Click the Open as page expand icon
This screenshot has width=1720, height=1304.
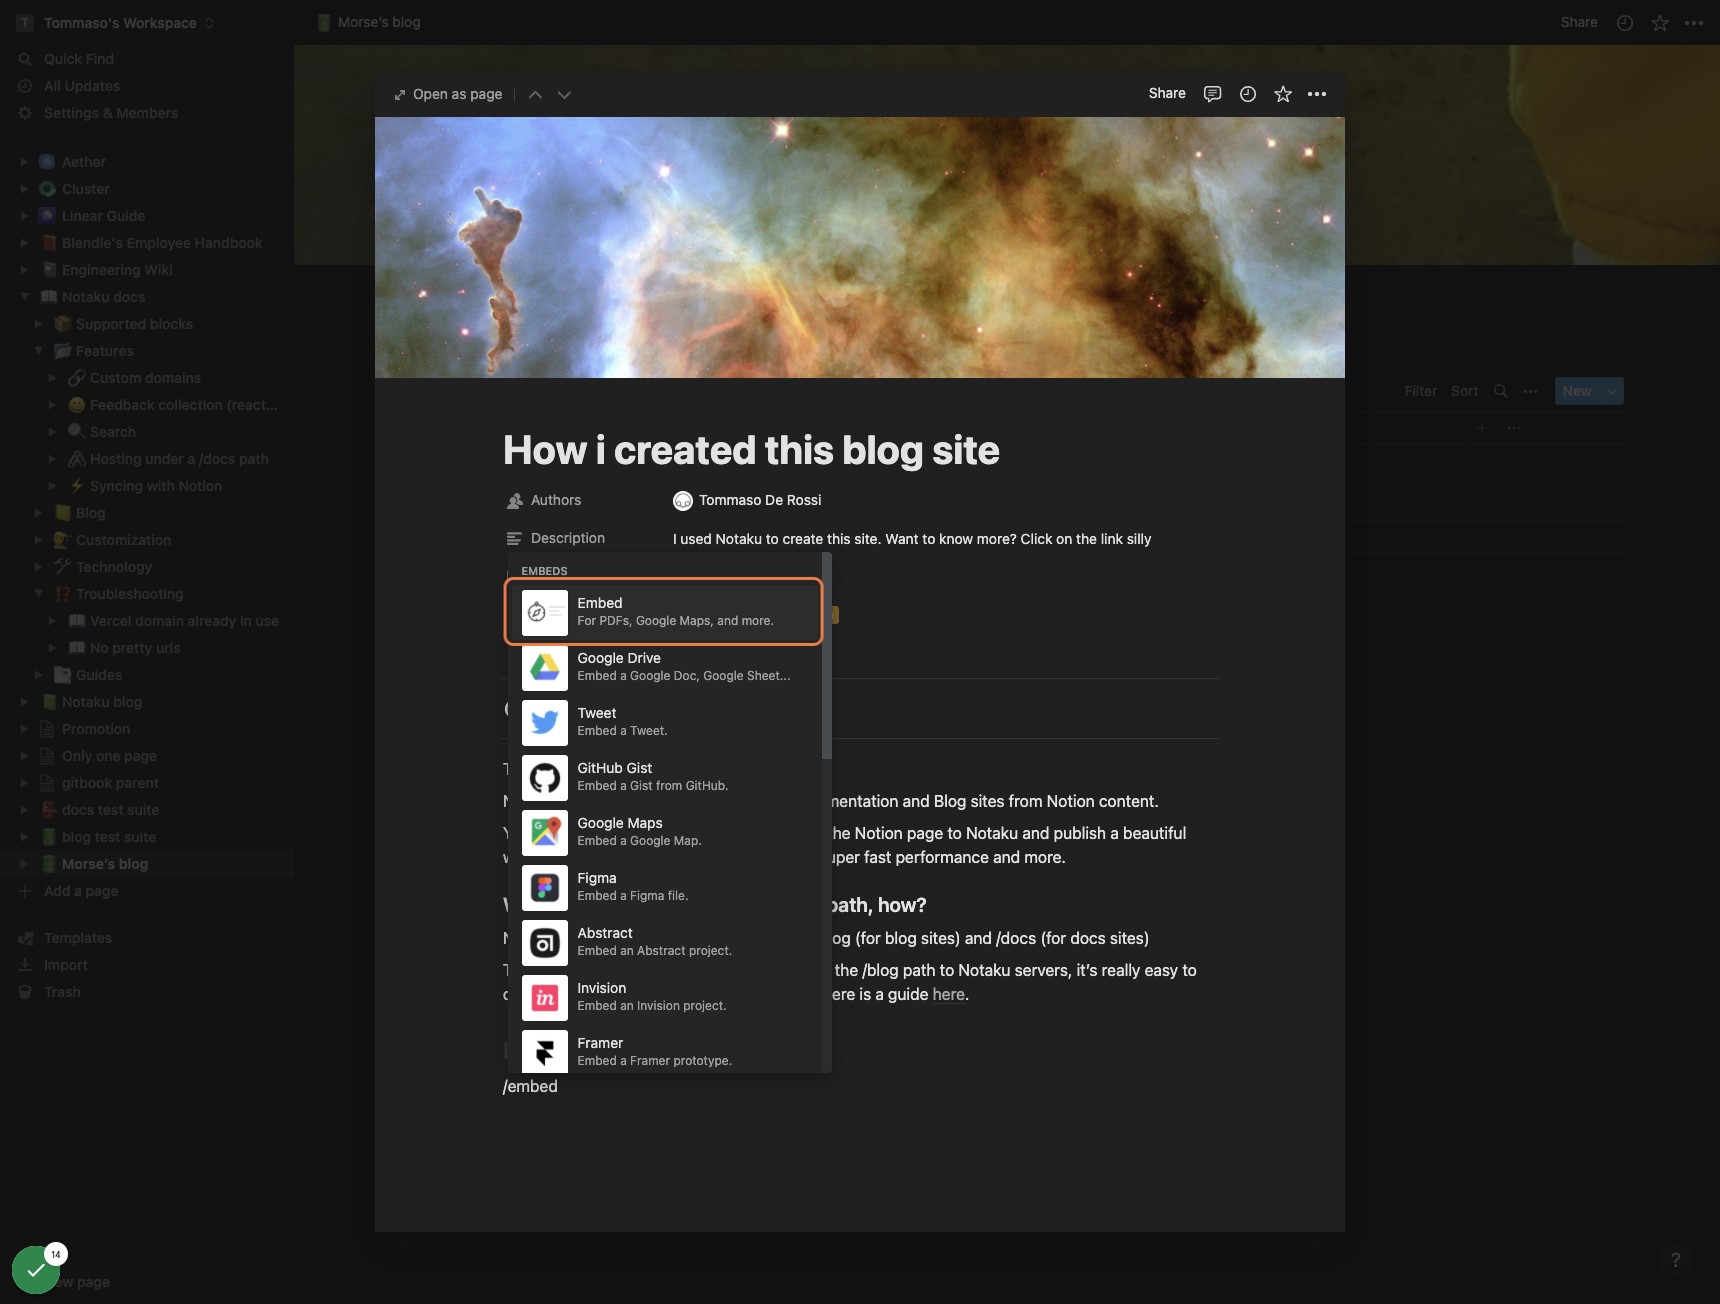coord(400,95)
